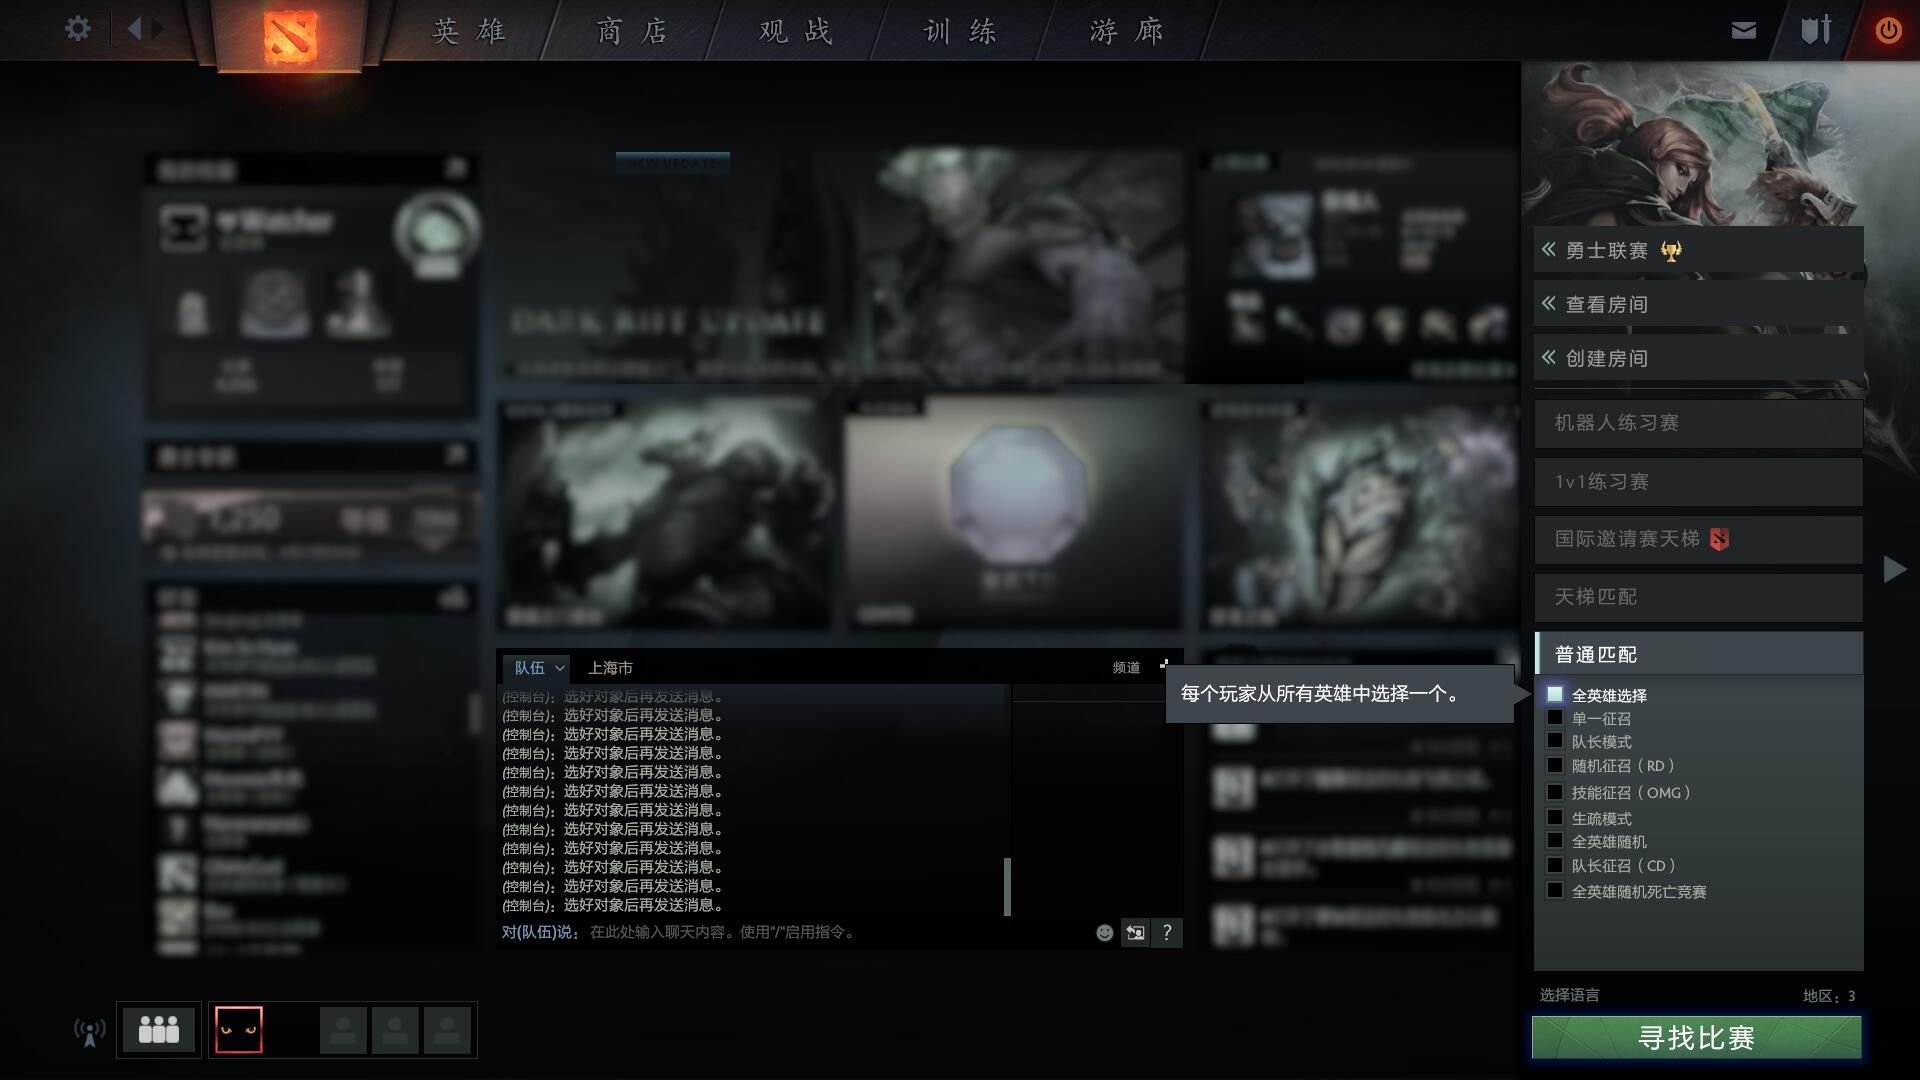Open the party members group icon
Viewport: 1920px width, 1080px height.
158,1030
